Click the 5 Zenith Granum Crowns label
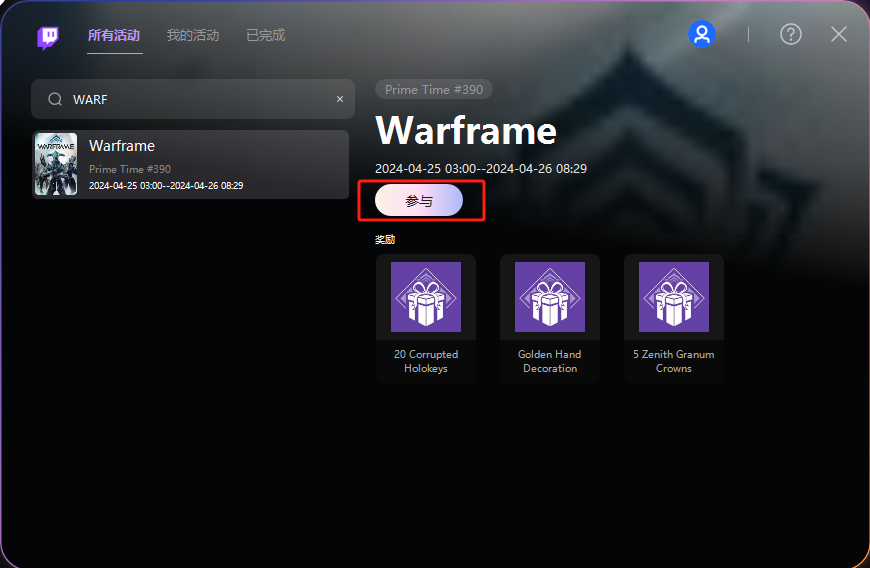The width and height of the screenshot is (870, 568). coord(674,361)
